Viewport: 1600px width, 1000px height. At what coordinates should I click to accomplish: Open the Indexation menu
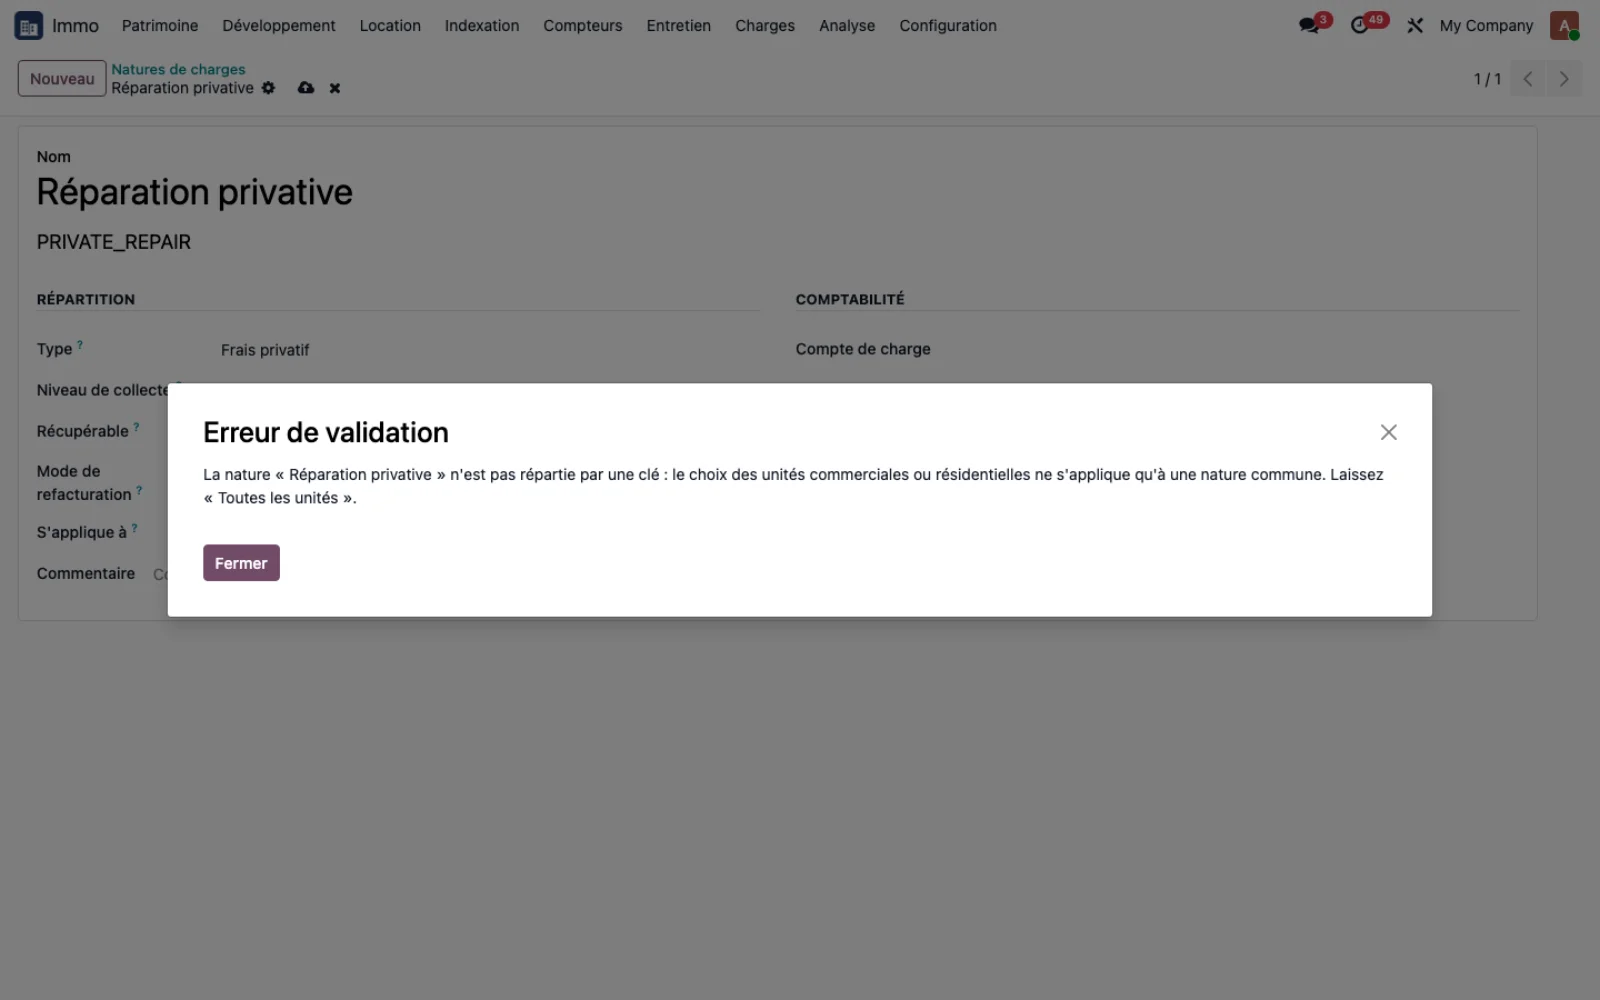[482, 26]
